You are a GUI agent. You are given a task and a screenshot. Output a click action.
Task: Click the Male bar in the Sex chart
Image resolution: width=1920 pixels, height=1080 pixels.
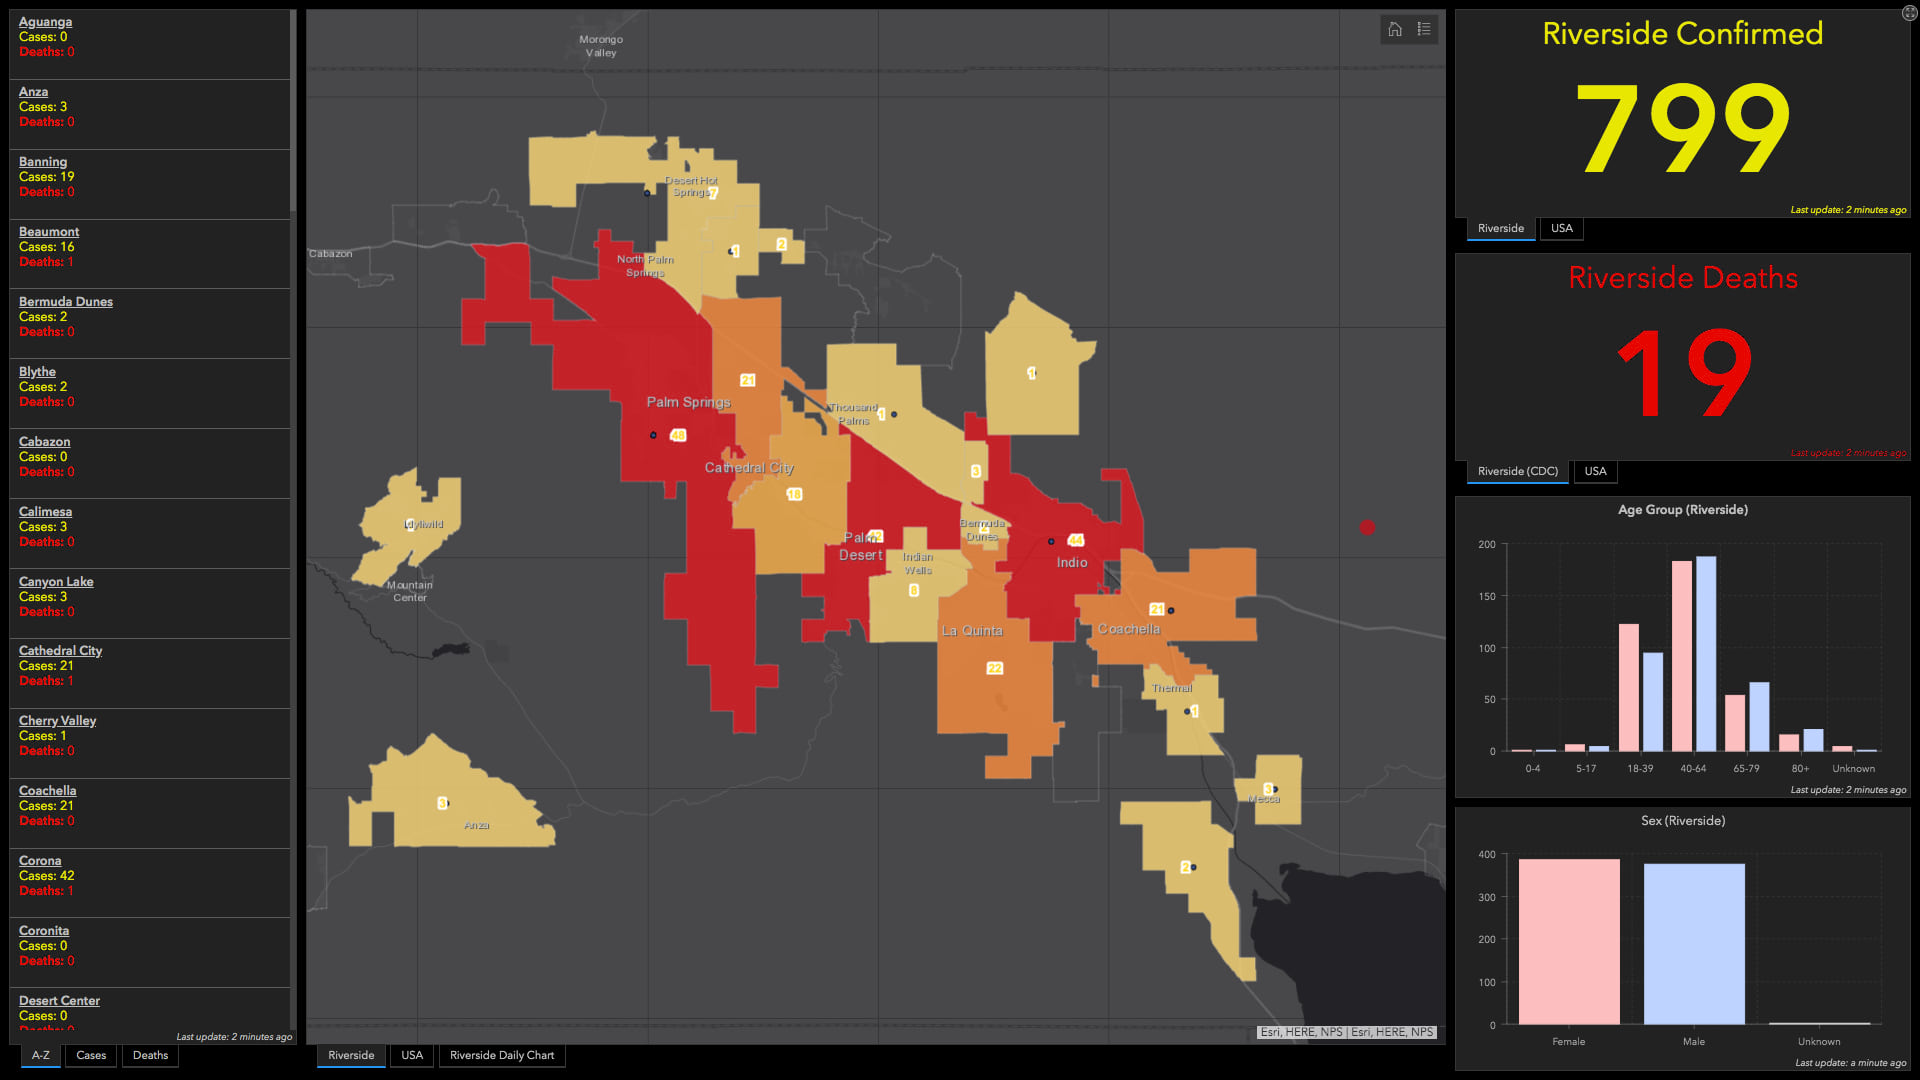(x=1693, y=940)
